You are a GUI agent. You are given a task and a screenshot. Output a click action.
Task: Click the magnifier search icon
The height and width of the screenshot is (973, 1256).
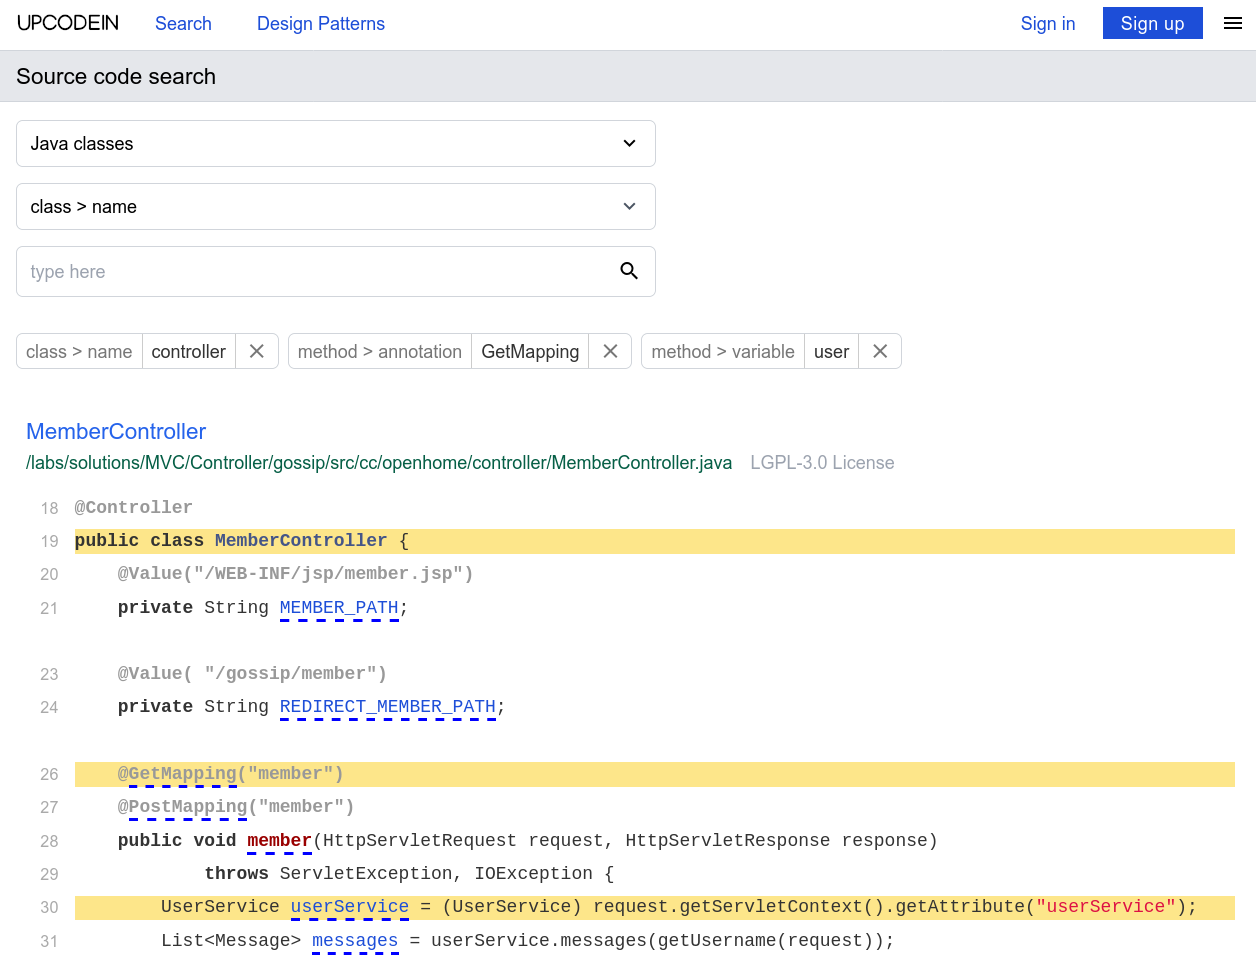pyautogui.click(x=629, y=271)
